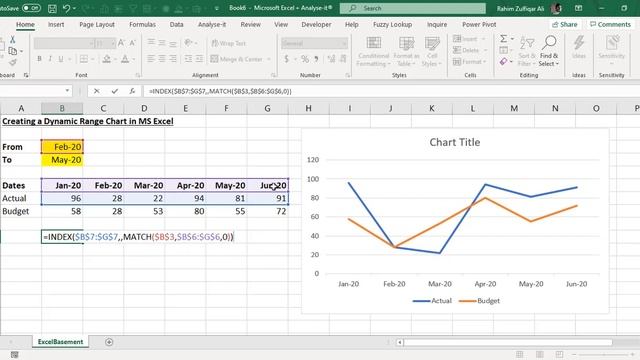This screenshot has width=640, height=360.
Task: Select the ExcelBasement sheet tab
Action: pos(60,342)
